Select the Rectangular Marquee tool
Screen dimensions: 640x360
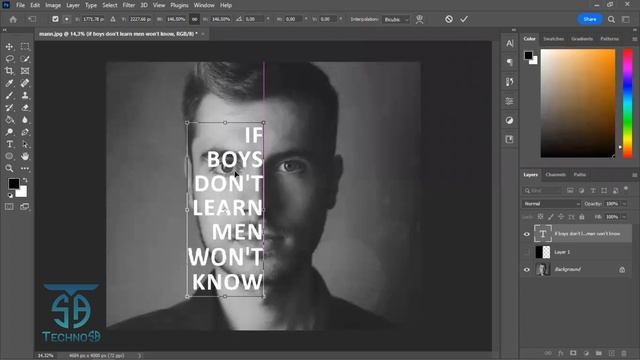click(x=25, y=47)
